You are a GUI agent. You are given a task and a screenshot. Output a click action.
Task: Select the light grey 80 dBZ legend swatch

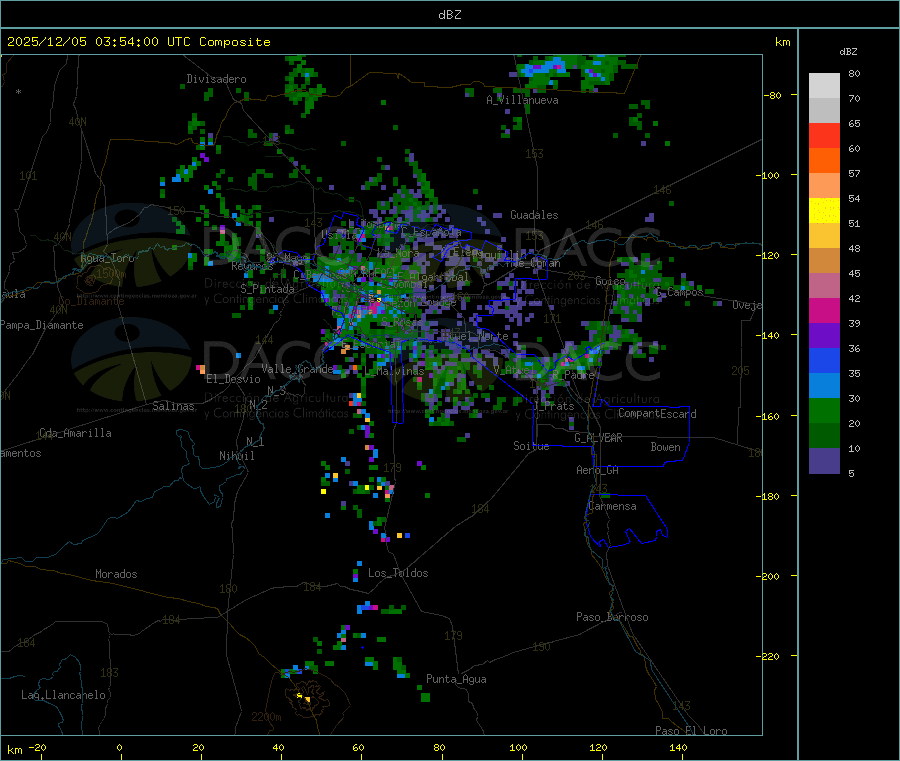pos(824,86)
